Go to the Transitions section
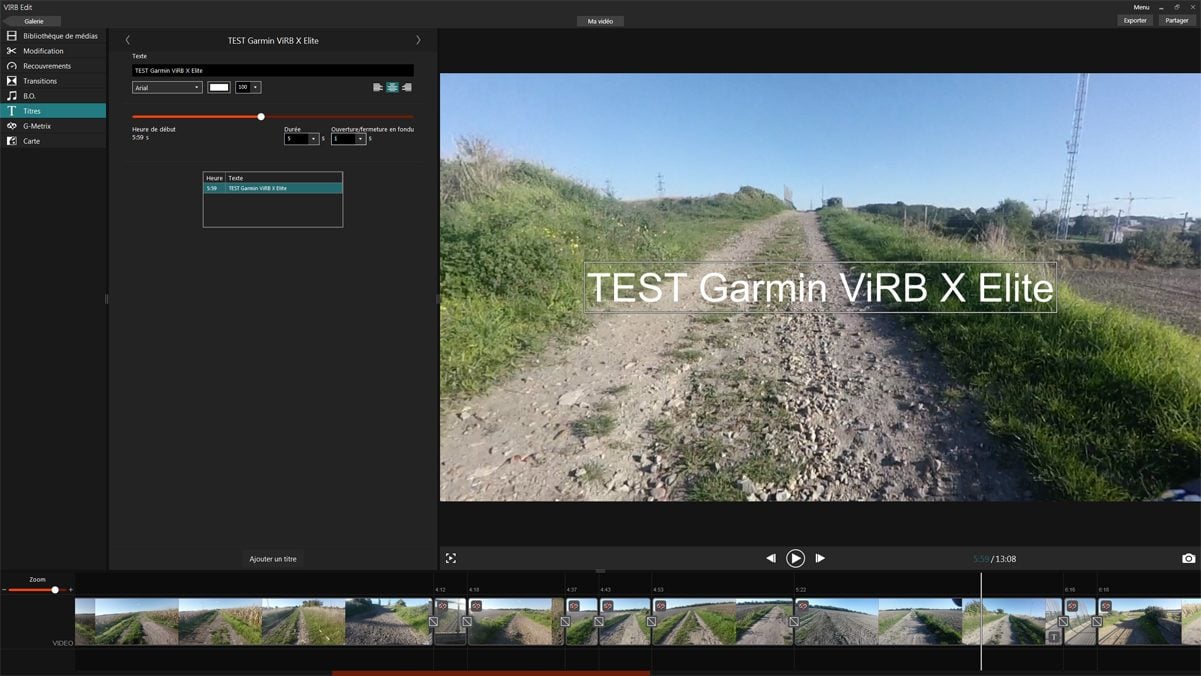This screenshot has width=1201, height=676. pyautogui.click(x=53, y=81)
